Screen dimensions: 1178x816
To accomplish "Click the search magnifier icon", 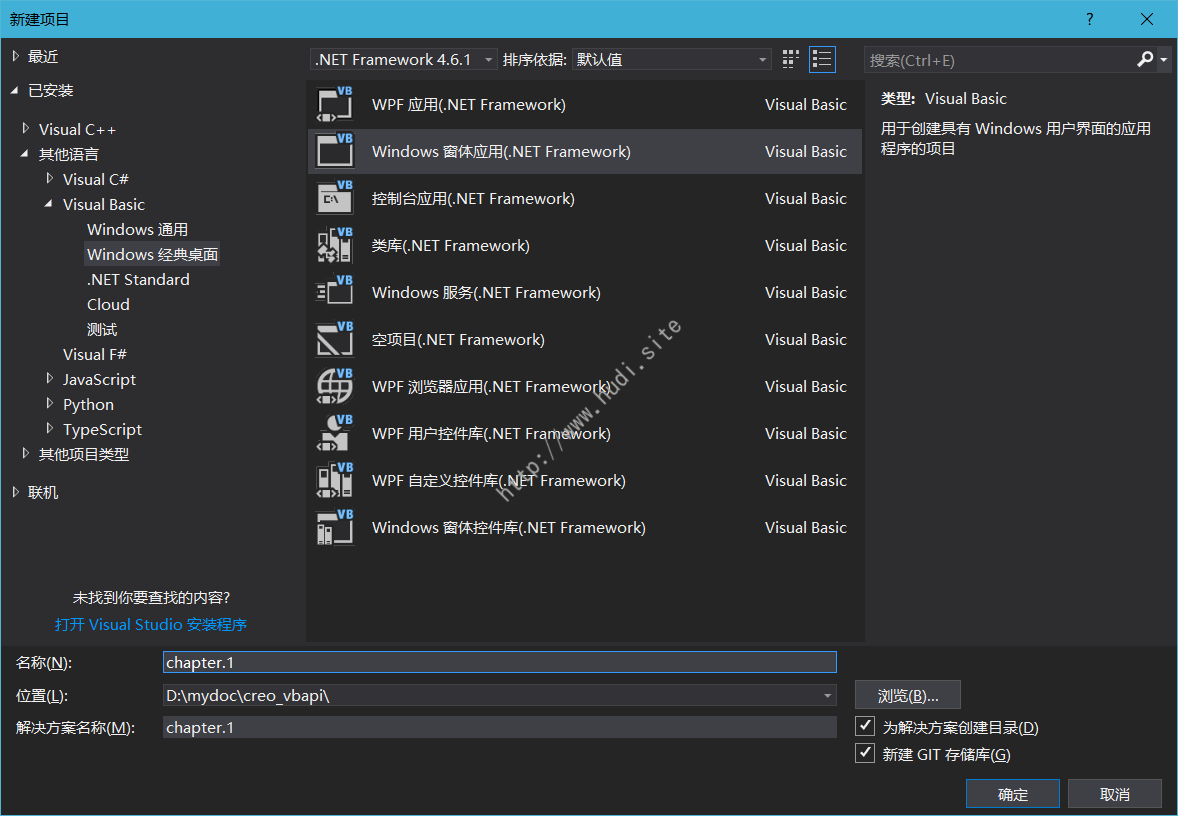I will click(1145, 59).
